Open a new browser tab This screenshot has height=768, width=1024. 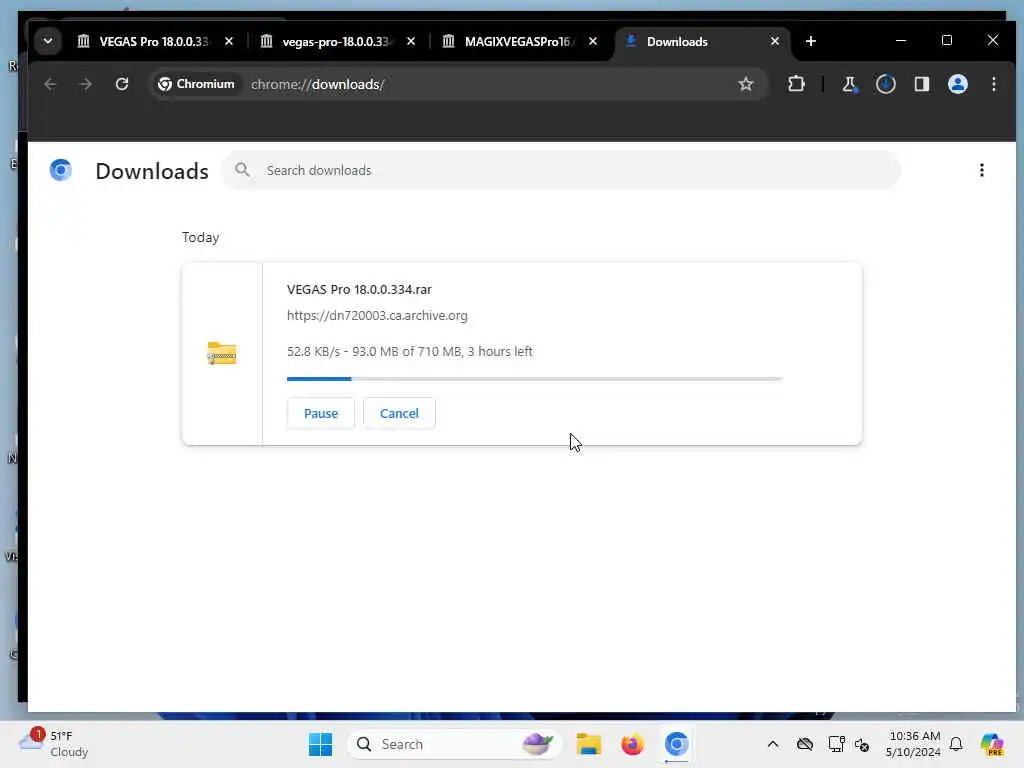810,41
